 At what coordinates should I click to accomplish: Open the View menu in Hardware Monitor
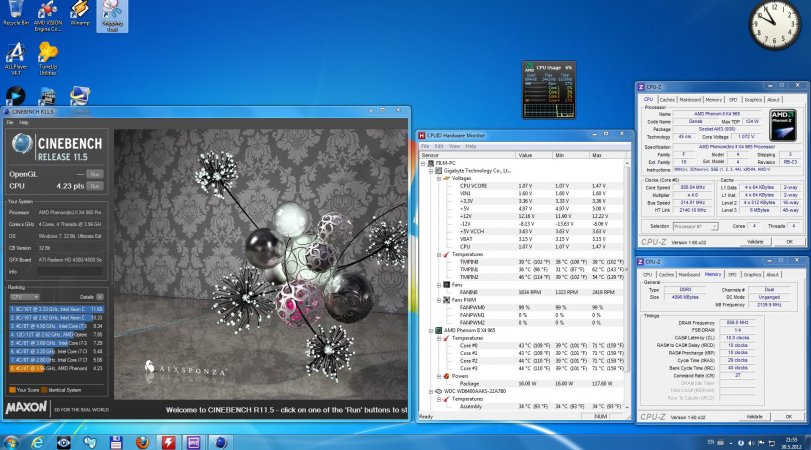click(x=454, y=146)
